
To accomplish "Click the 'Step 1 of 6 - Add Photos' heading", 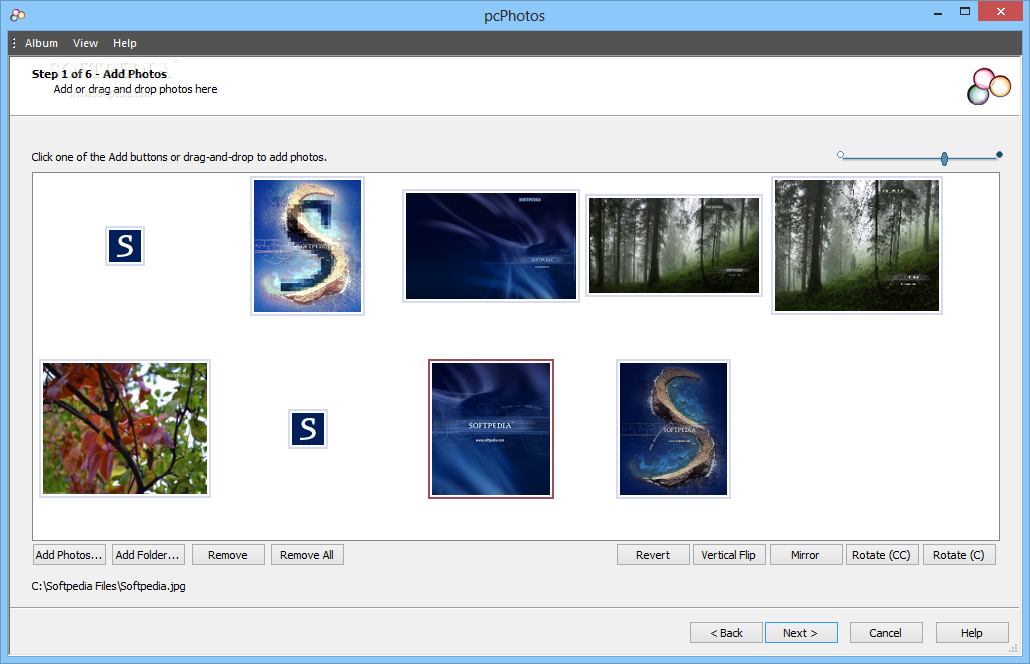I will point(99,74).
